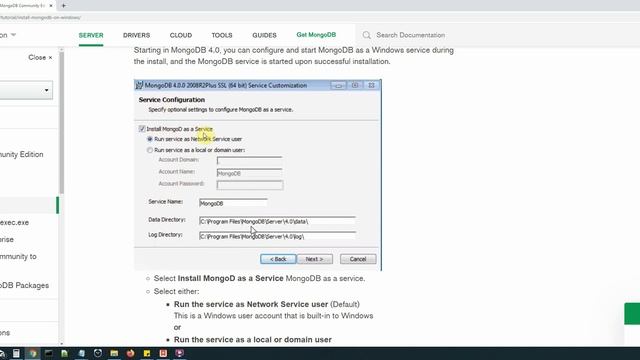Go to the TOOLS tab
Viewport: 640px width, 360px height.
(222, 36)
